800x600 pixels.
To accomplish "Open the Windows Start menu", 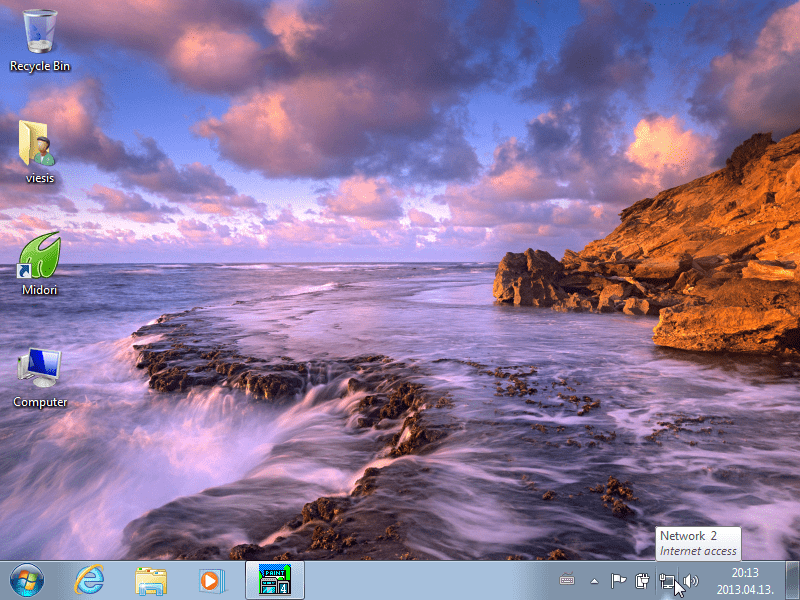I will pyautogui.click(x=26, y=581).
